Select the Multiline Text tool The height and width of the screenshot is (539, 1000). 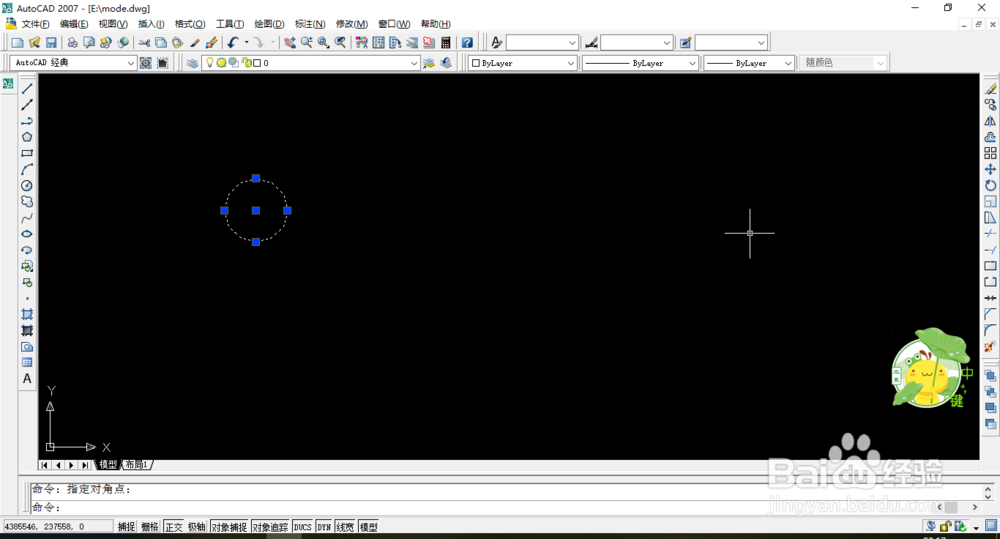[x=27, y=379]
